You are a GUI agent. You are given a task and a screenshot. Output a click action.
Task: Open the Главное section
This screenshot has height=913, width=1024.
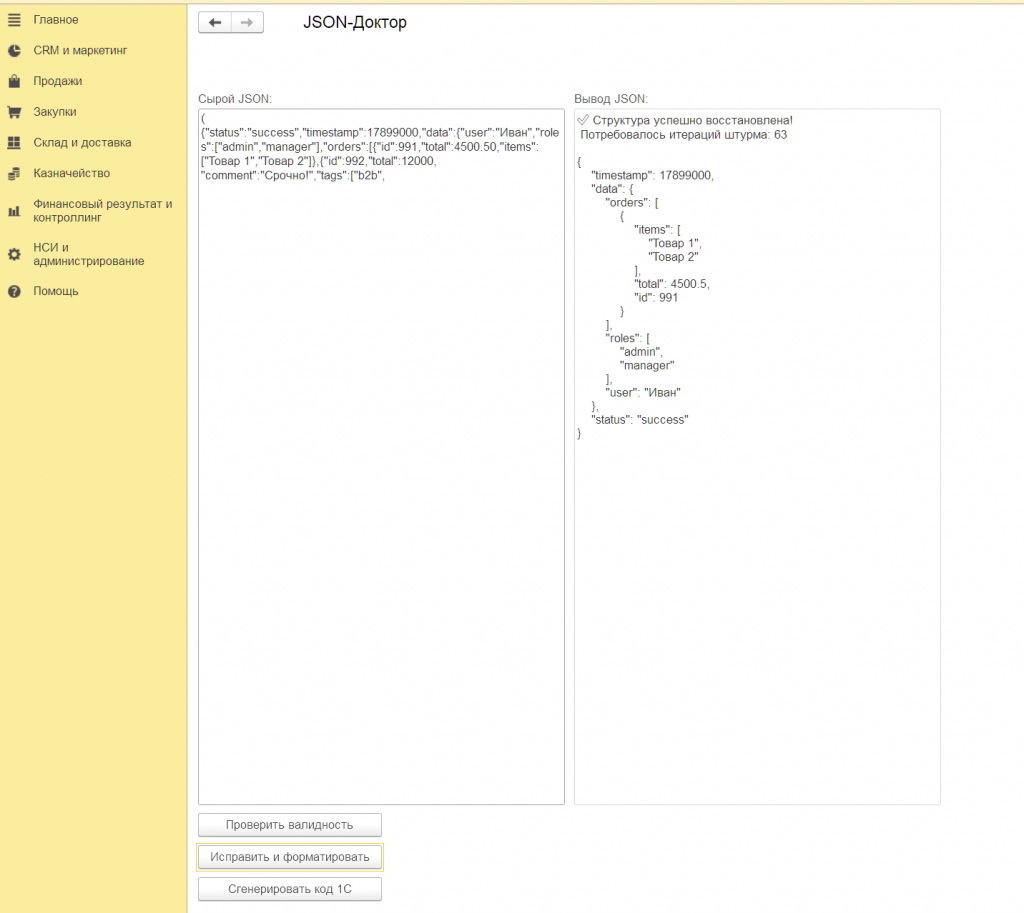56,20
